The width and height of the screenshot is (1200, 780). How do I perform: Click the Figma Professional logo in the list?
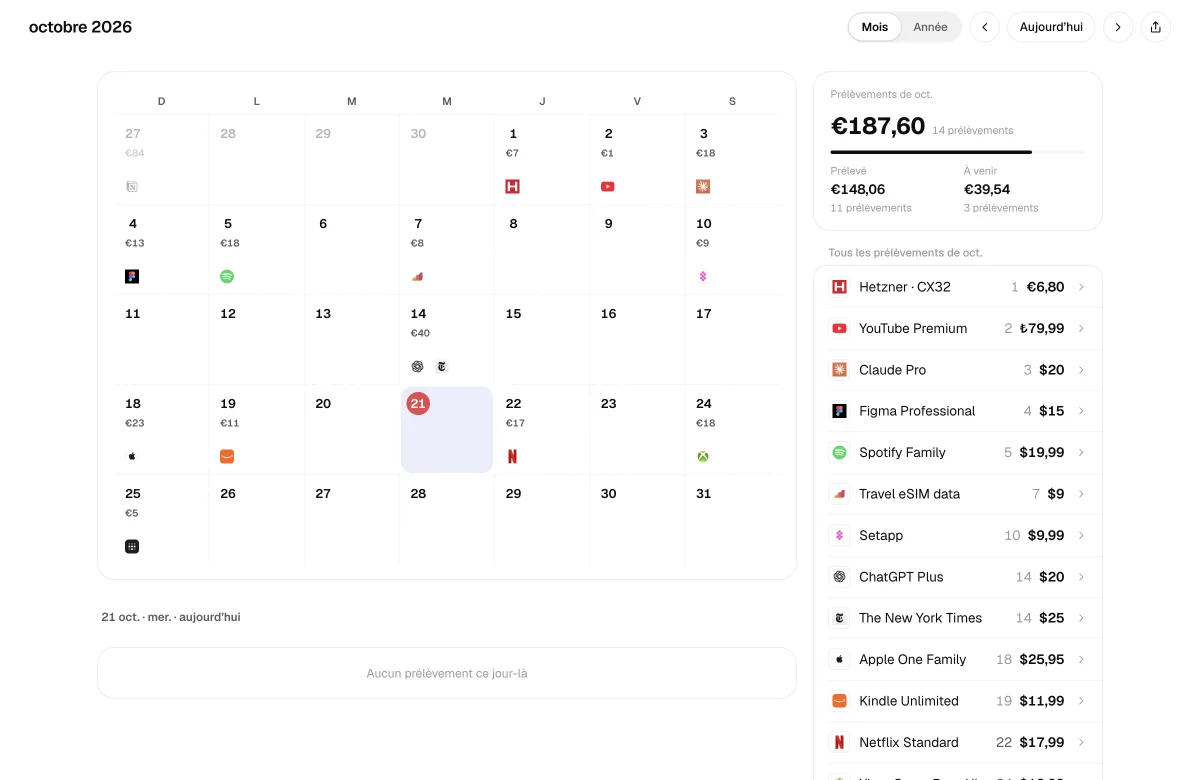tap(840, 411)
